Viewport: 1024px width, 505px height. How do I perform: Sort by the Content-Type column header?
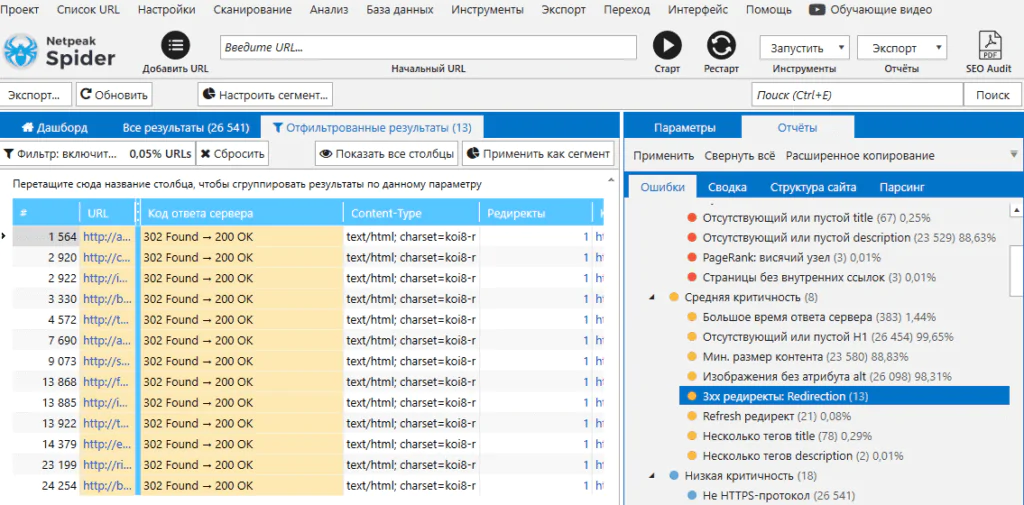pos(411,214)
